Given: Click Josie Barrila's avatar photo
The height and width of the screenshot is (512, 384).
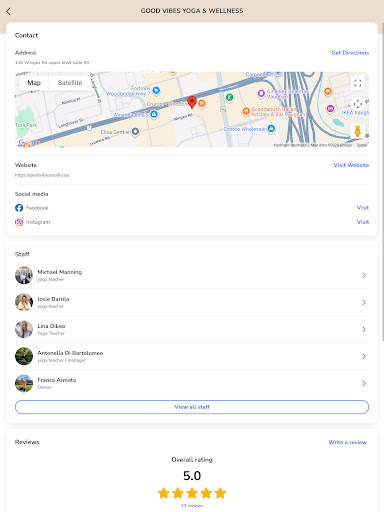Looking at the screenshot, I should (x=24, y=302).
